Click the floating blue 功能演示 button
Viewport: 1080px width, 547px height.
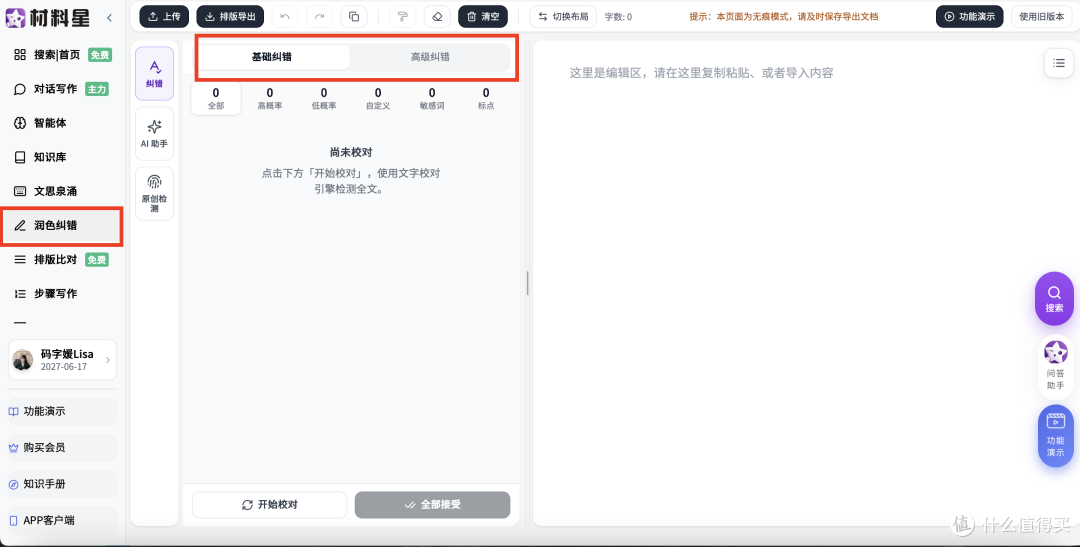[x=1055, y=436]
